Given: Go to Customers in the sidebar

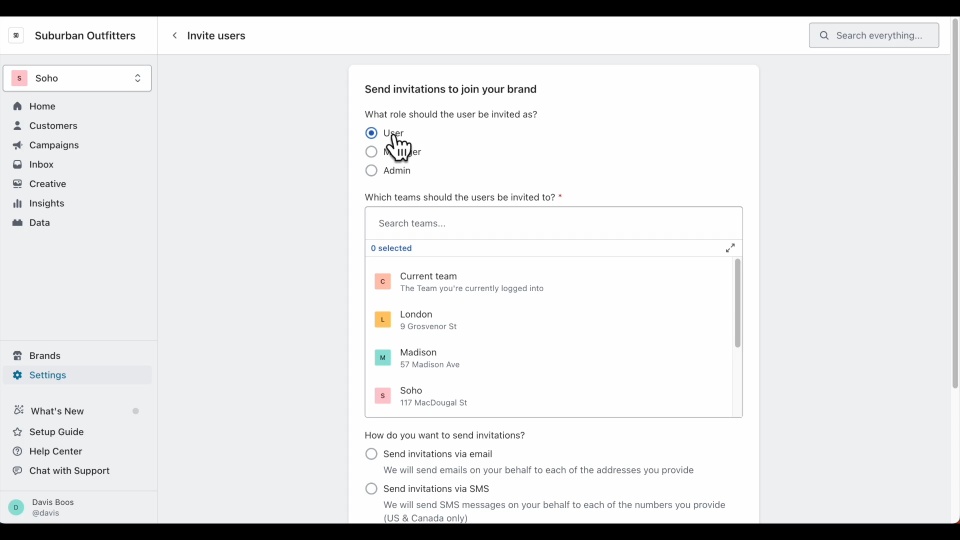Looking at the screenshot, I should pyautogui.click(x=53, y=126).
